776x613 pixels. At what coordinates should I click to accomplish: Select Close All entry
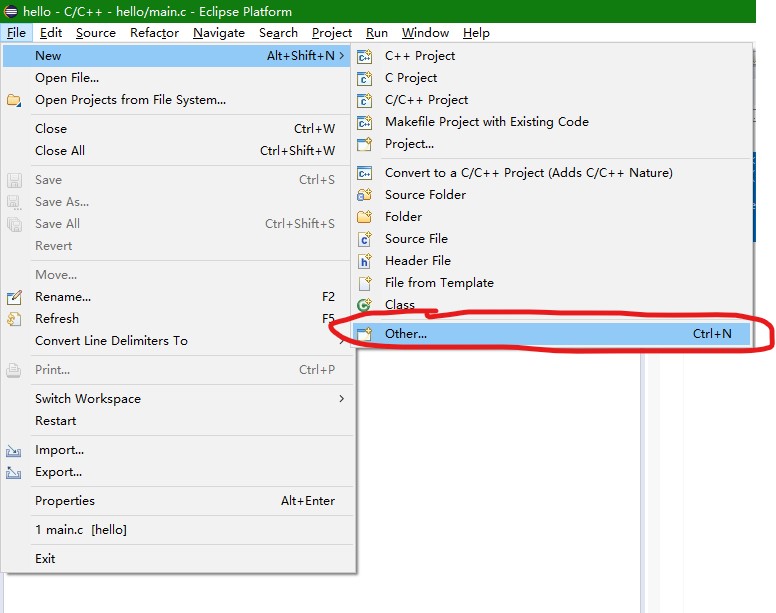pyautogui.click(x=178, y=150)
